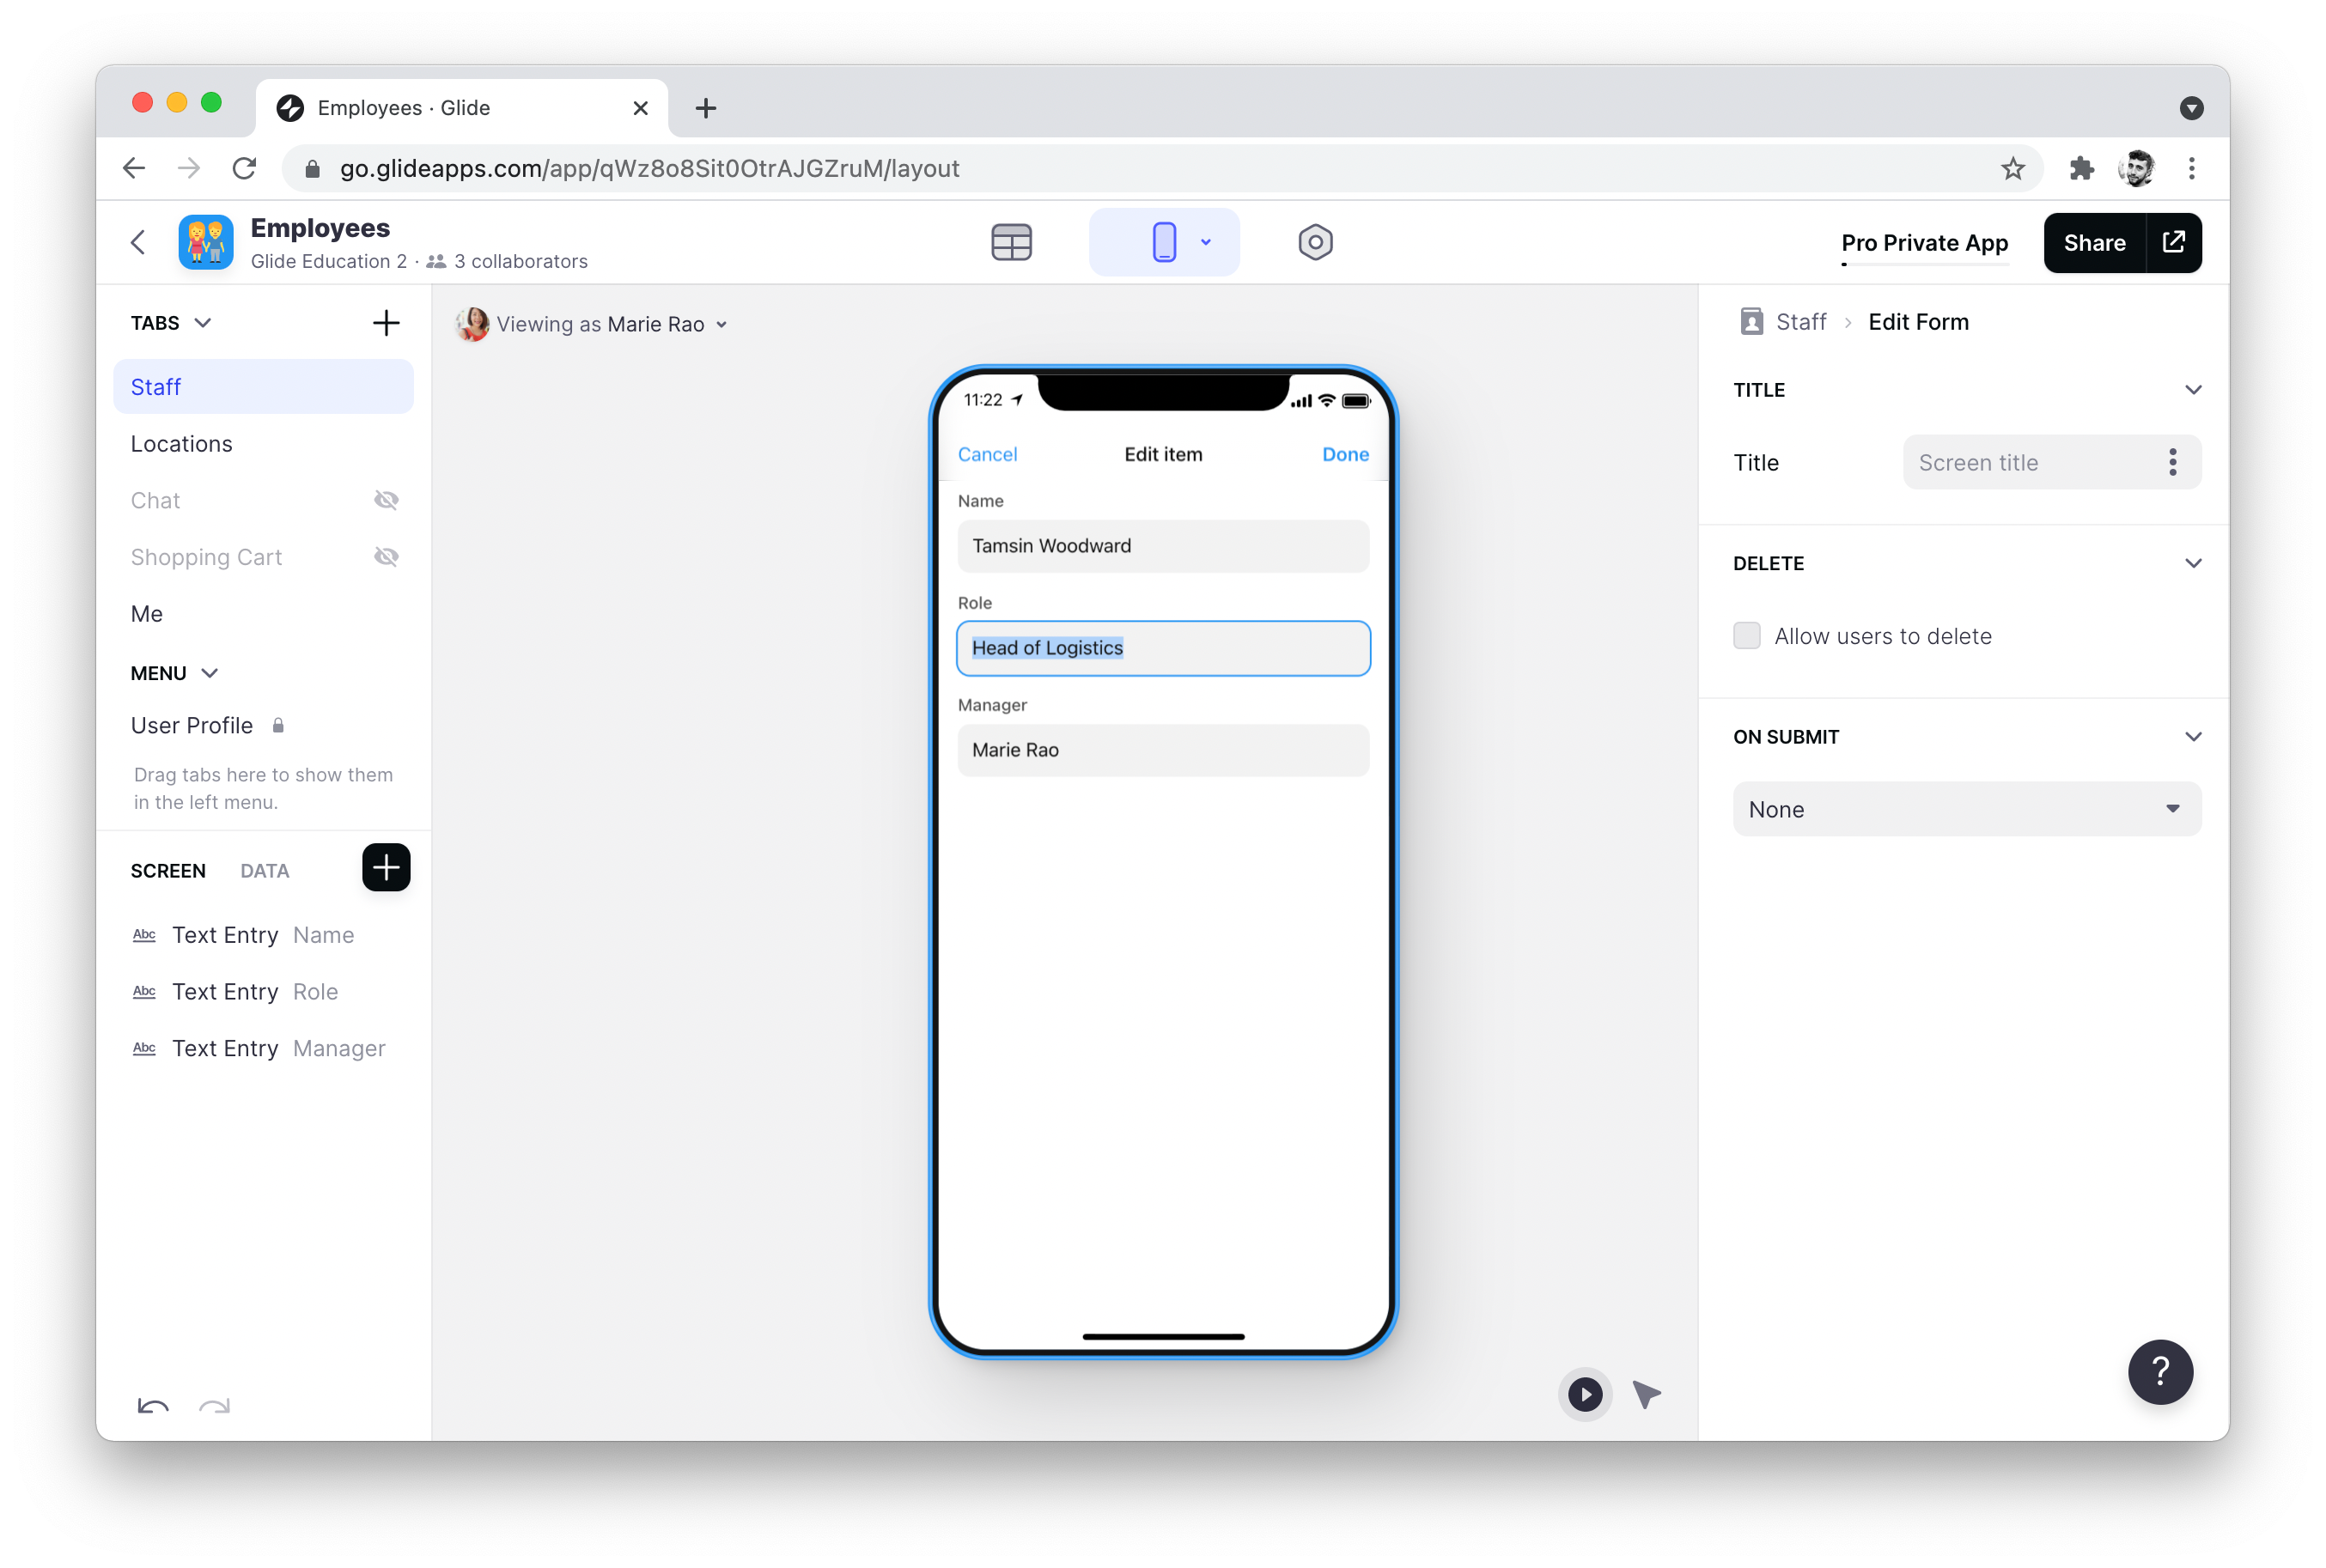Click the play preview button

point(1584,1394)
